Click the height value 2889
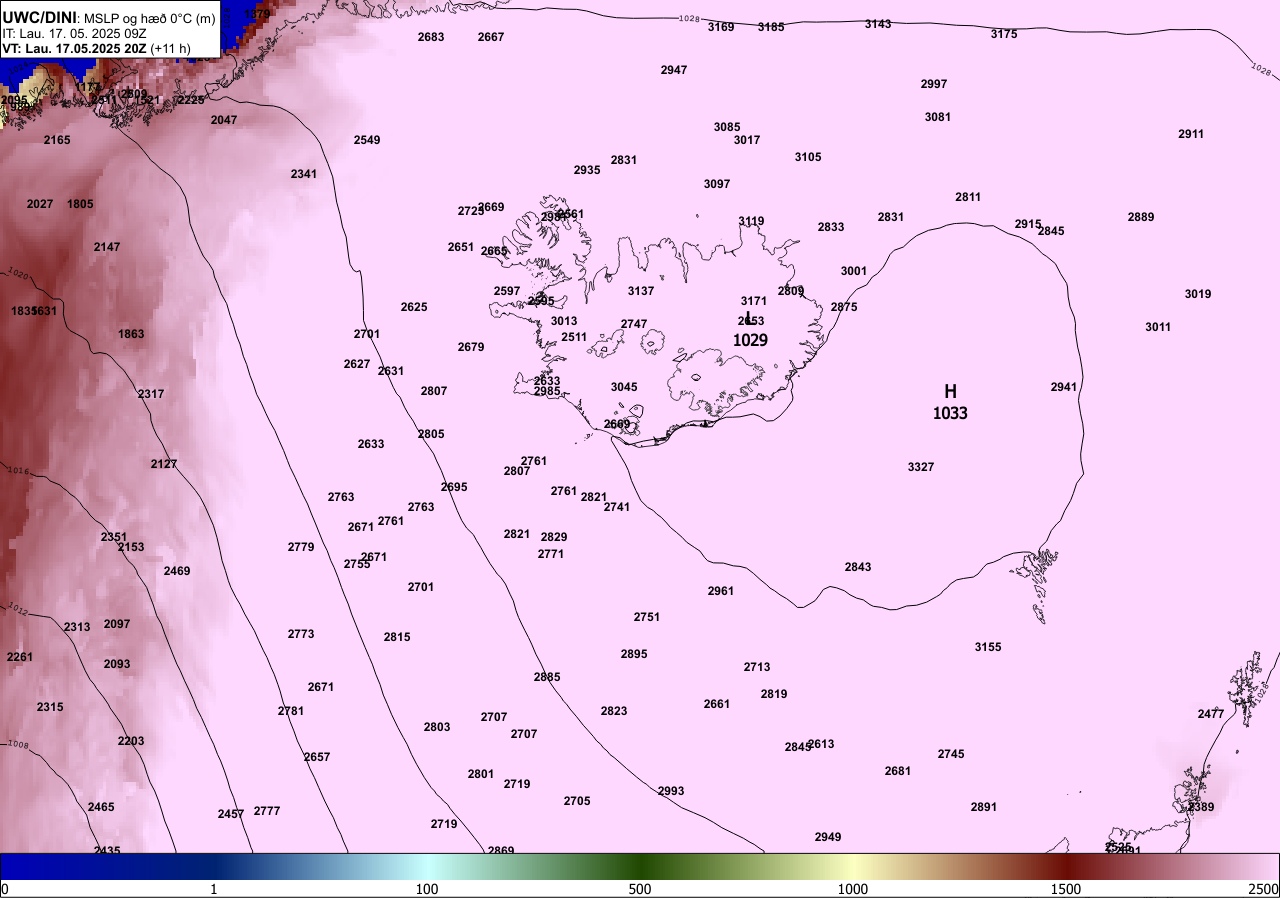 coord(1141,217)
